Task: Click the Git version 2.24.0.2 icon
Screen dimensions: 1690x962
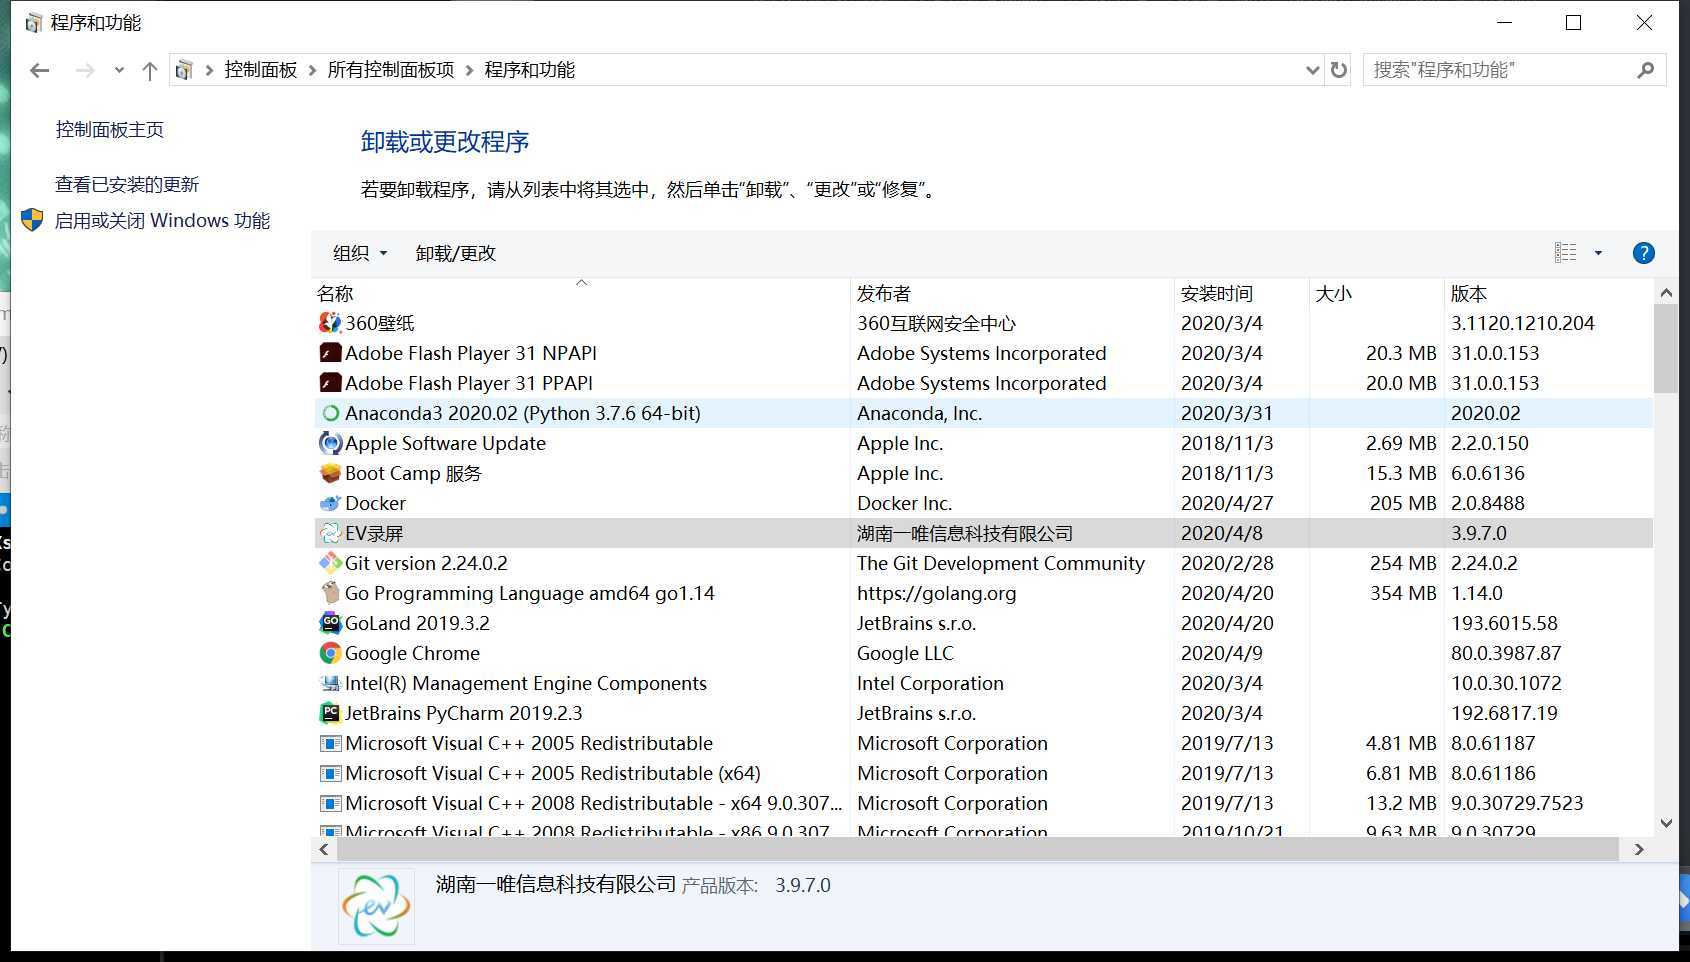Action: (330, 563)
